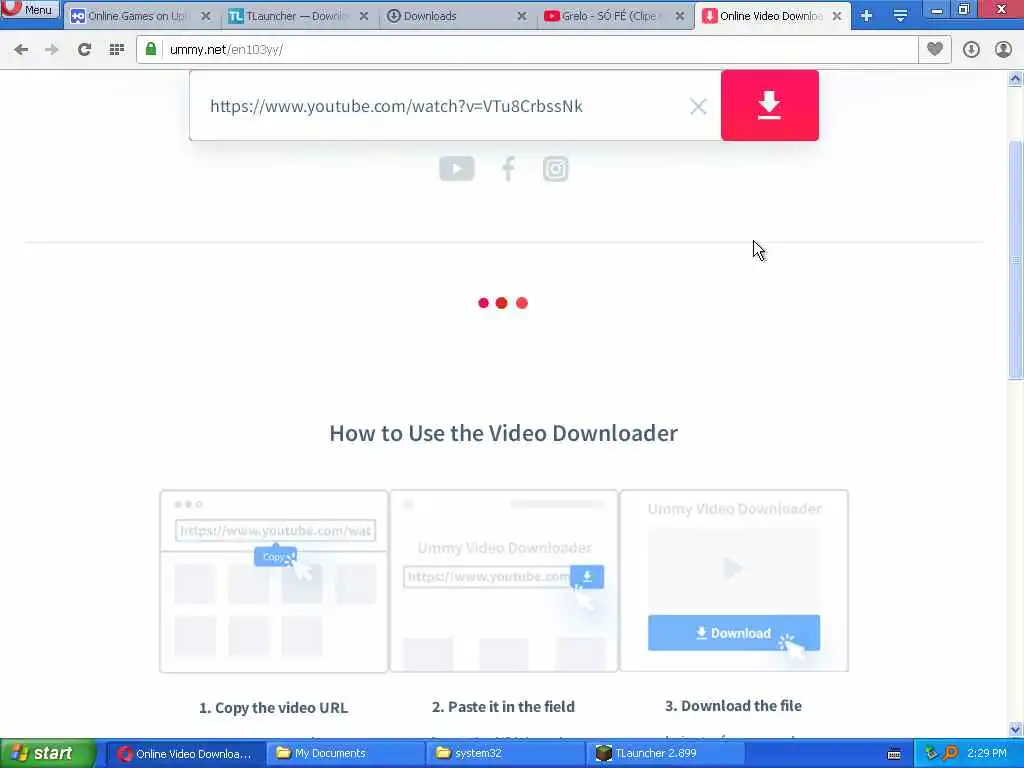The image size is (1024, 768).
Task: Open the tab list menu icon
Action: [900, 16]
